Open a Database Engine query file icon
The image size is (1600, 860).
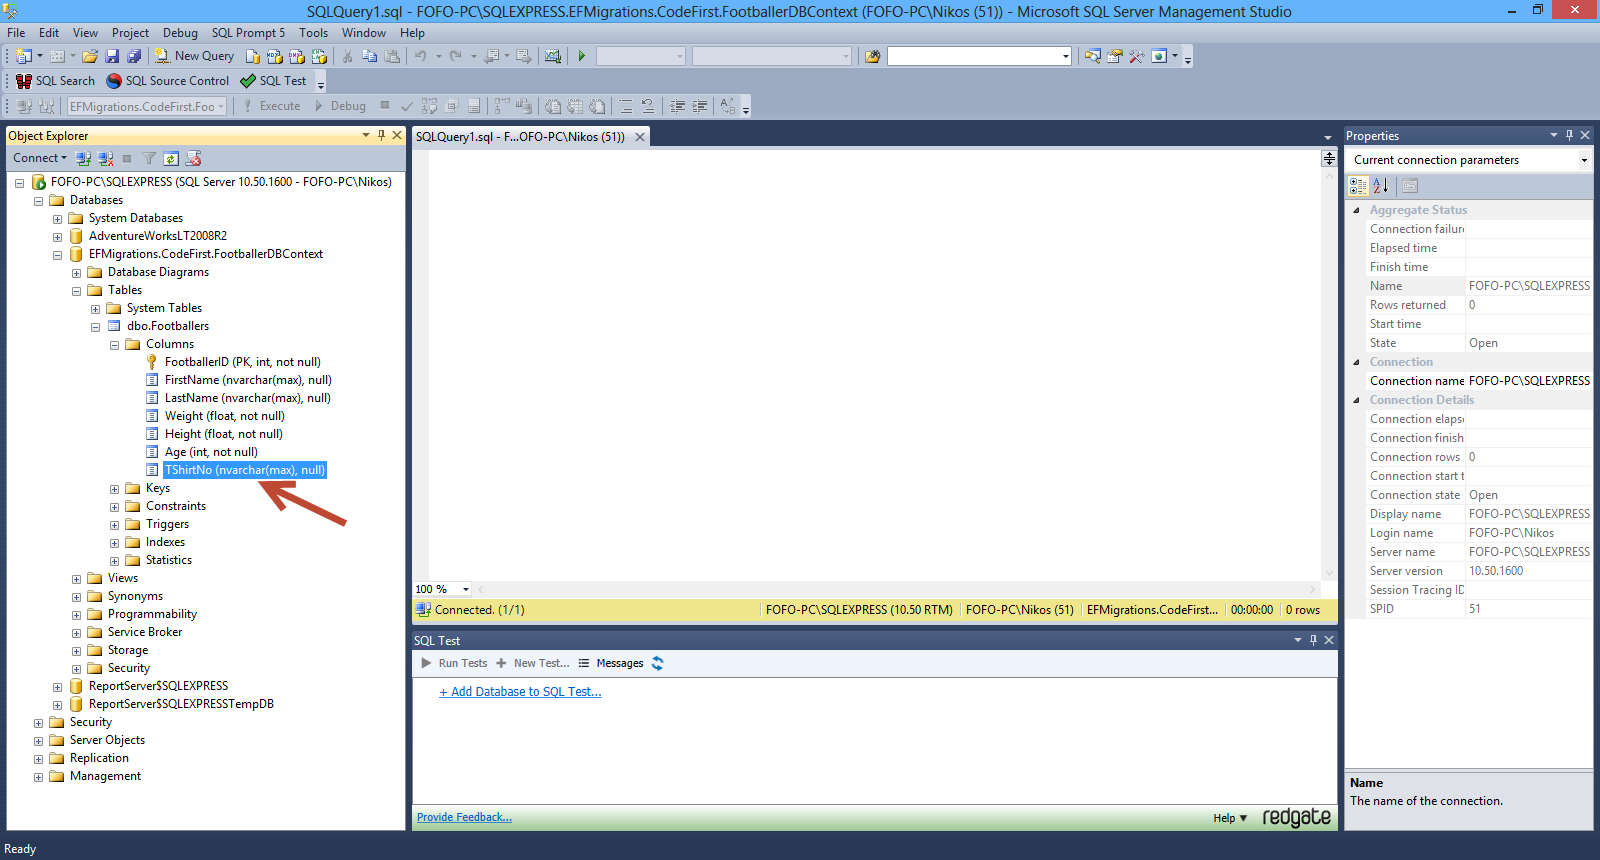253,56
